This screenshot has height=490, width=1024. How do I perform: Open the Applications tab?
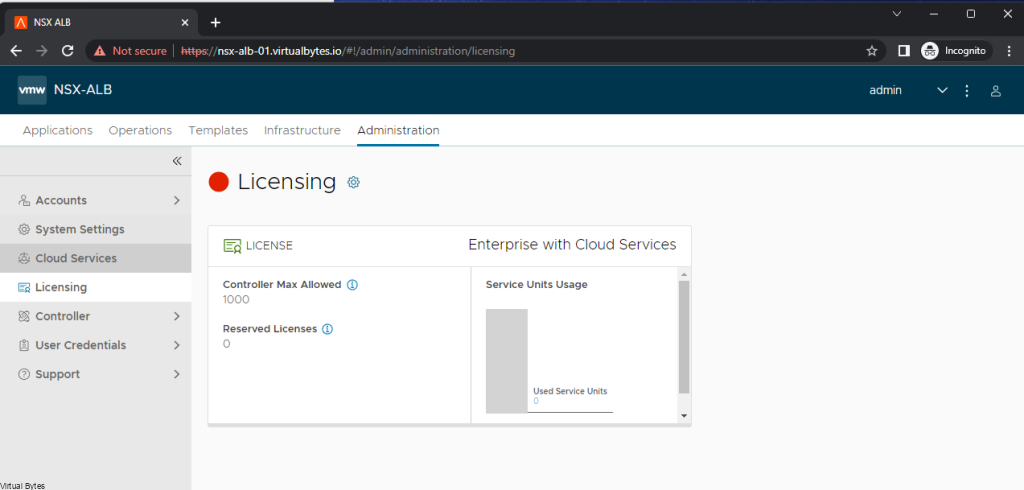pos(57,130)
